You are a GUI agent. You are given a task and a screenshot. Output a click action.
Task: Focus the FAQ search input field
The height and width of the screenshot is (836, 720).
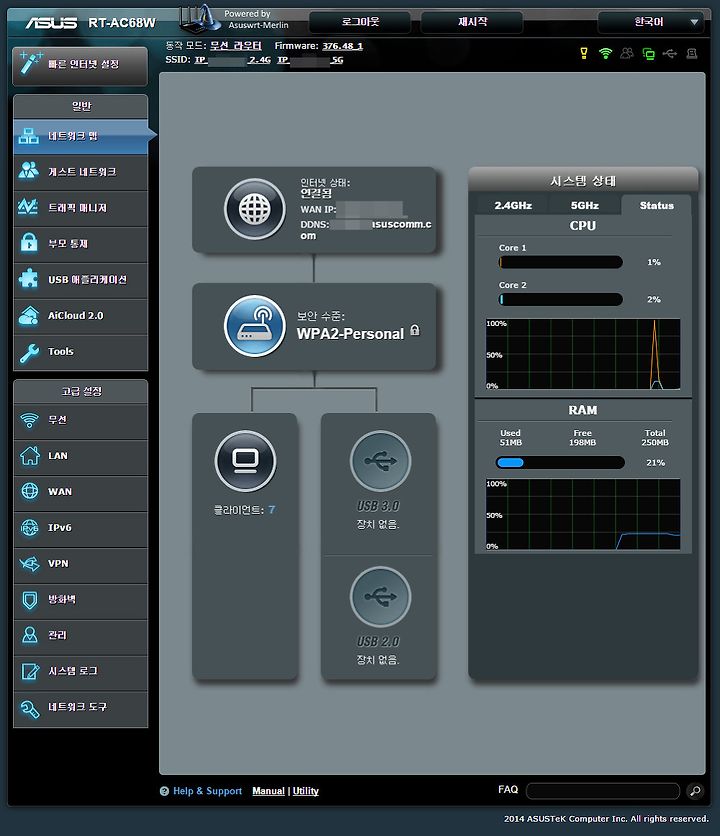click(x=603, y=791)
